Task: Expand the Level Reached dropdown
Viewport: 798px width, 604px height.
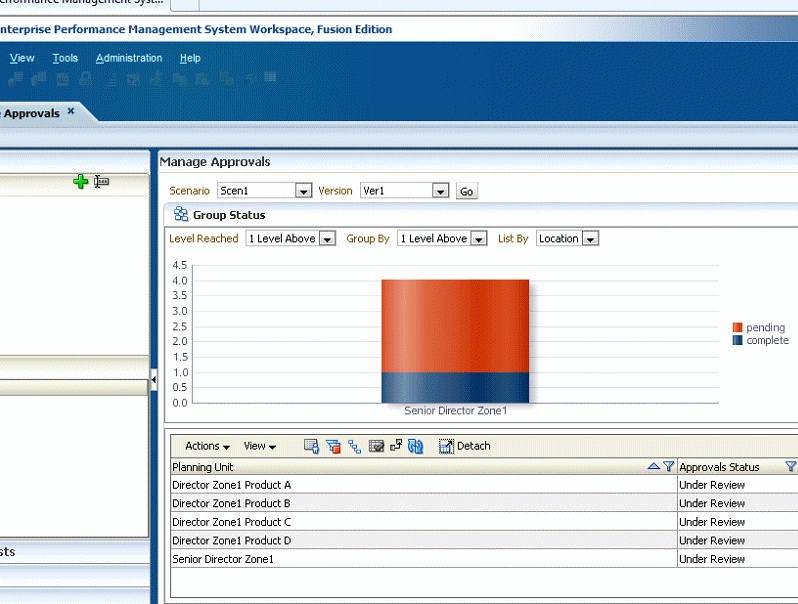Action: (x=326, y=239)
